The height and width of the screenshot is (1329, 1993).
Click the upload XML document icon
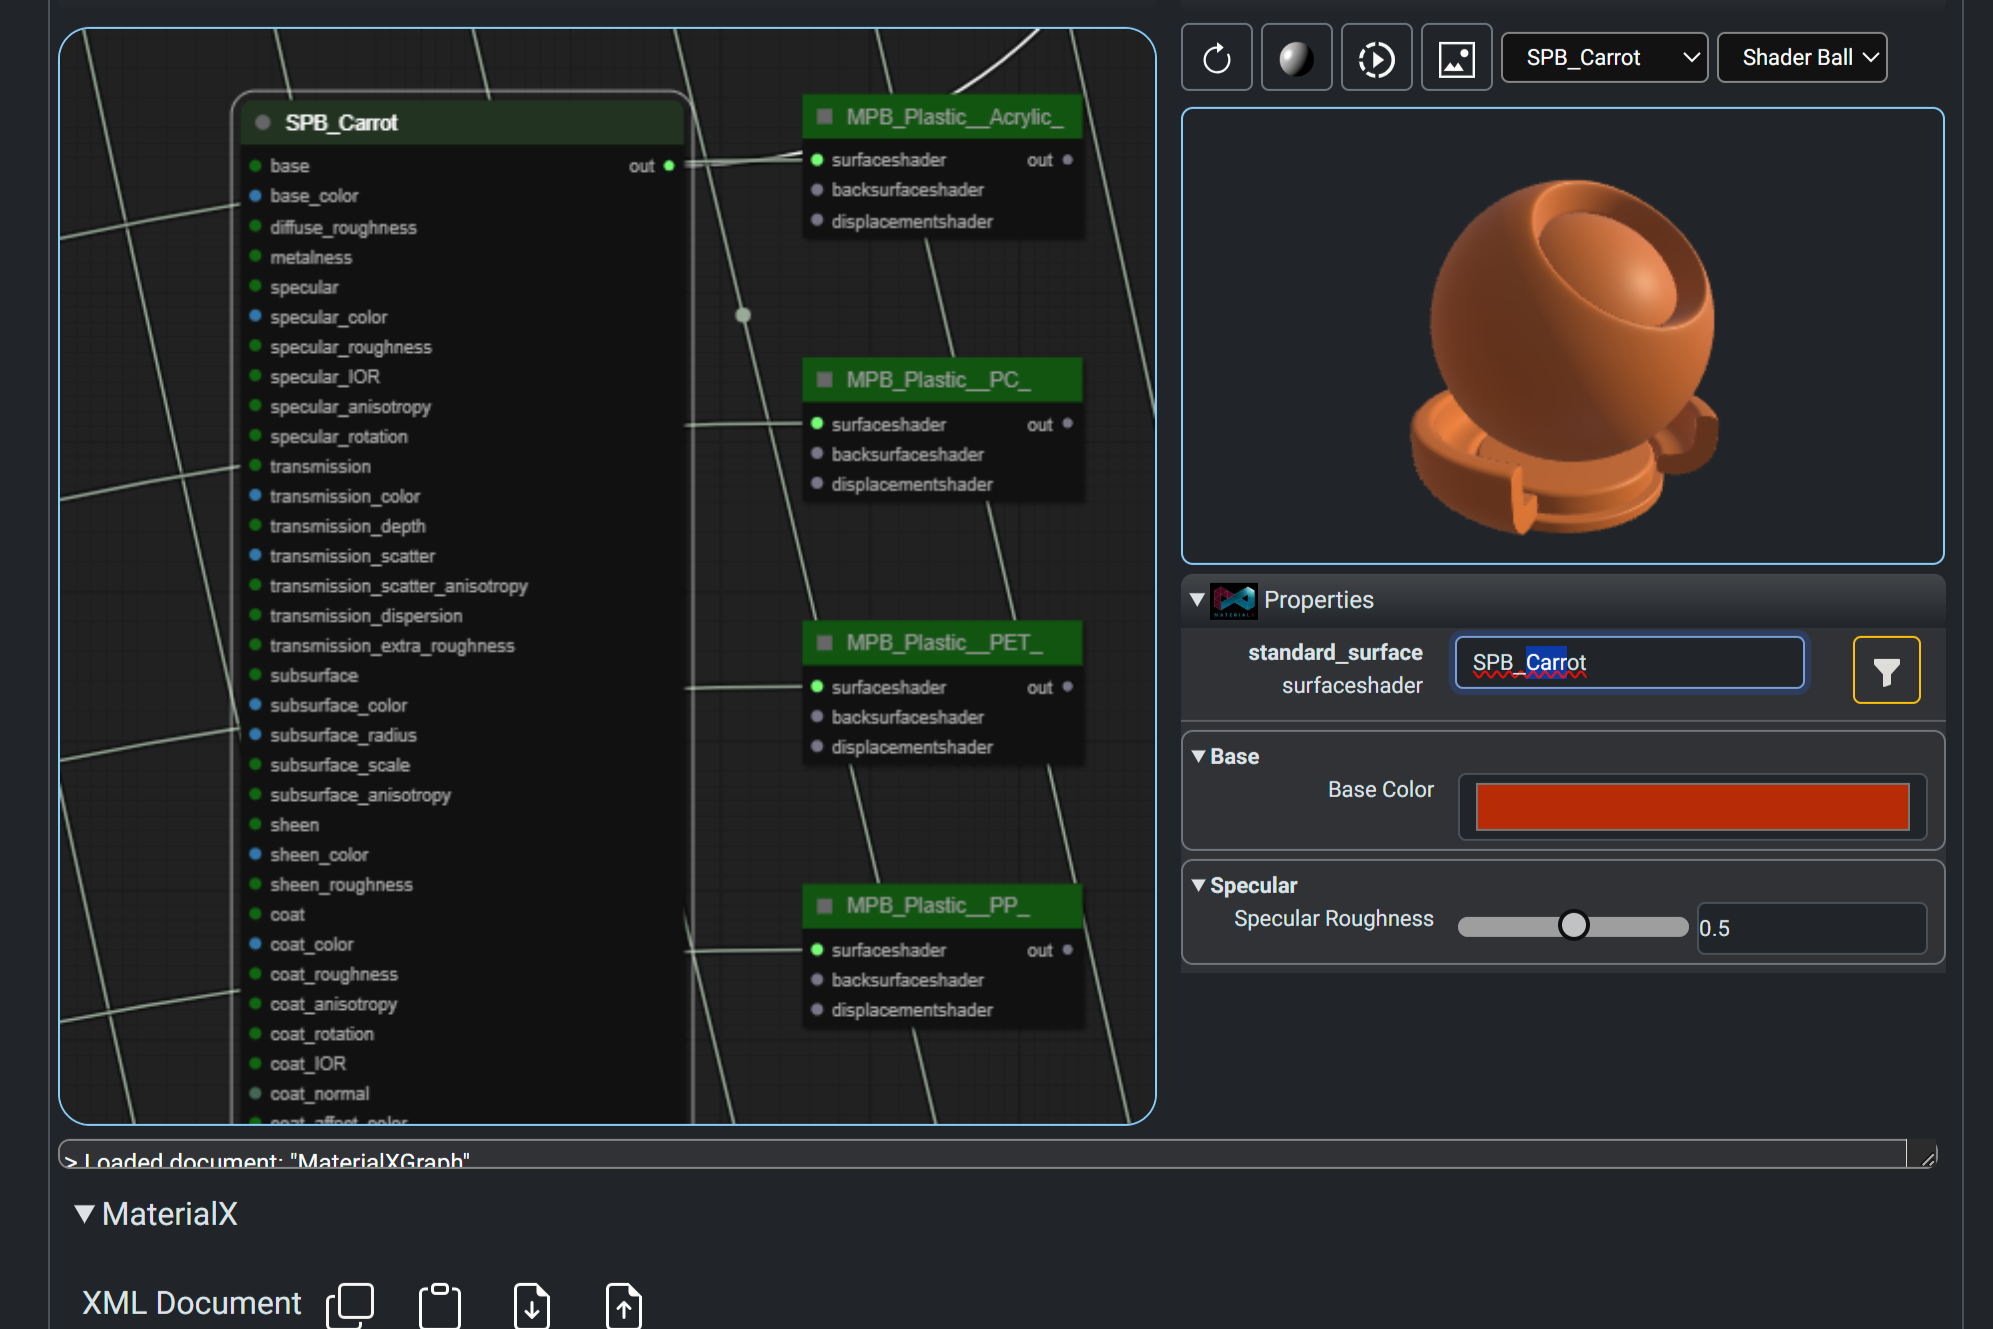624,1305
